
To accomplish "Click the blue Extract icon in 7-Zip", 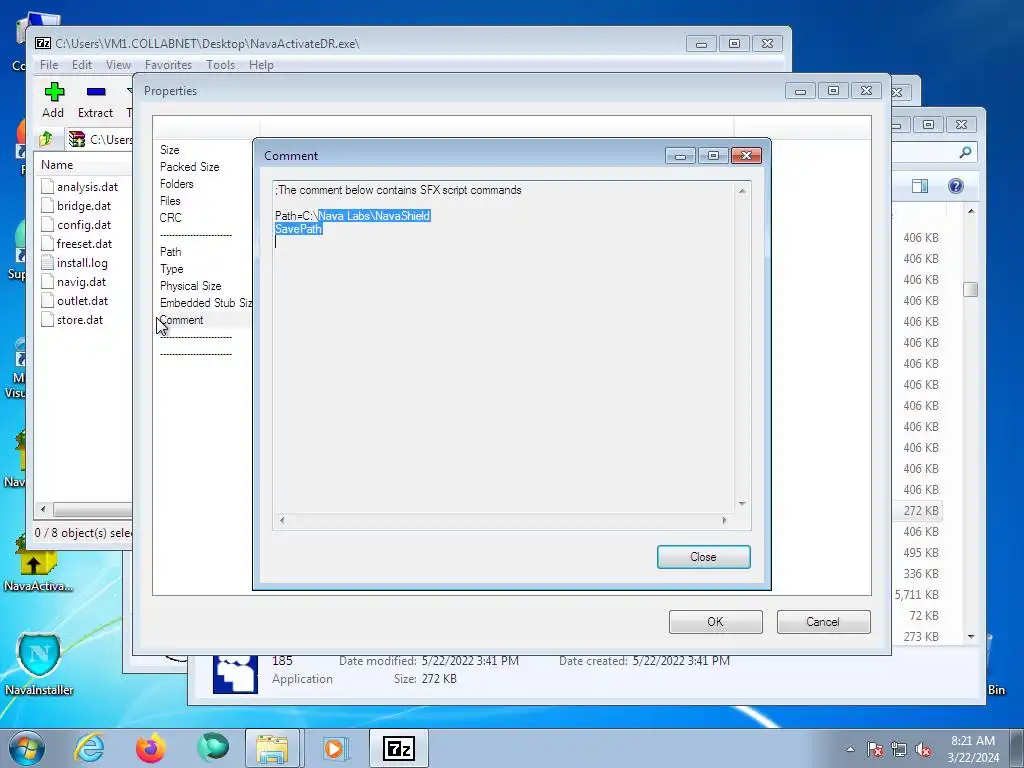I will 96,92.
